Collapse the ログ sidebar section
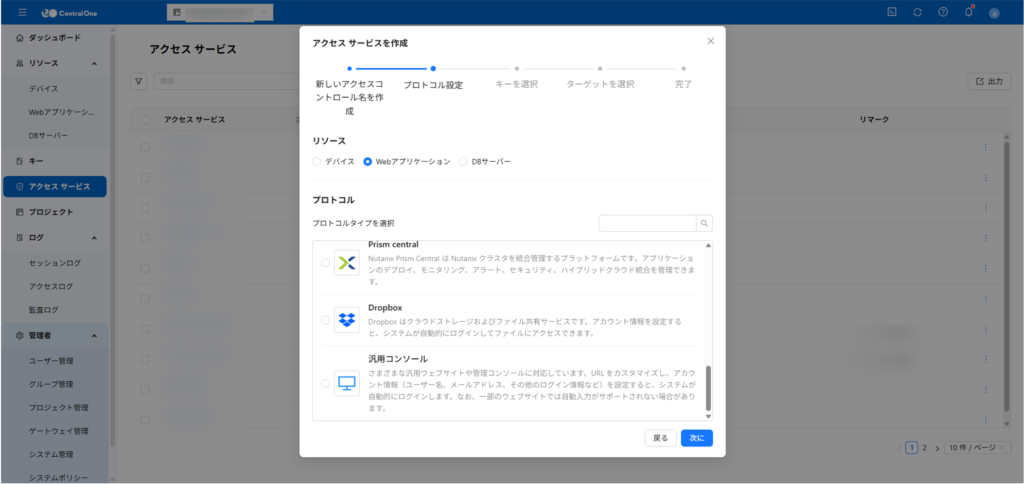The width and height of the screenshot is (1024, 484). [x=94, y=237]
